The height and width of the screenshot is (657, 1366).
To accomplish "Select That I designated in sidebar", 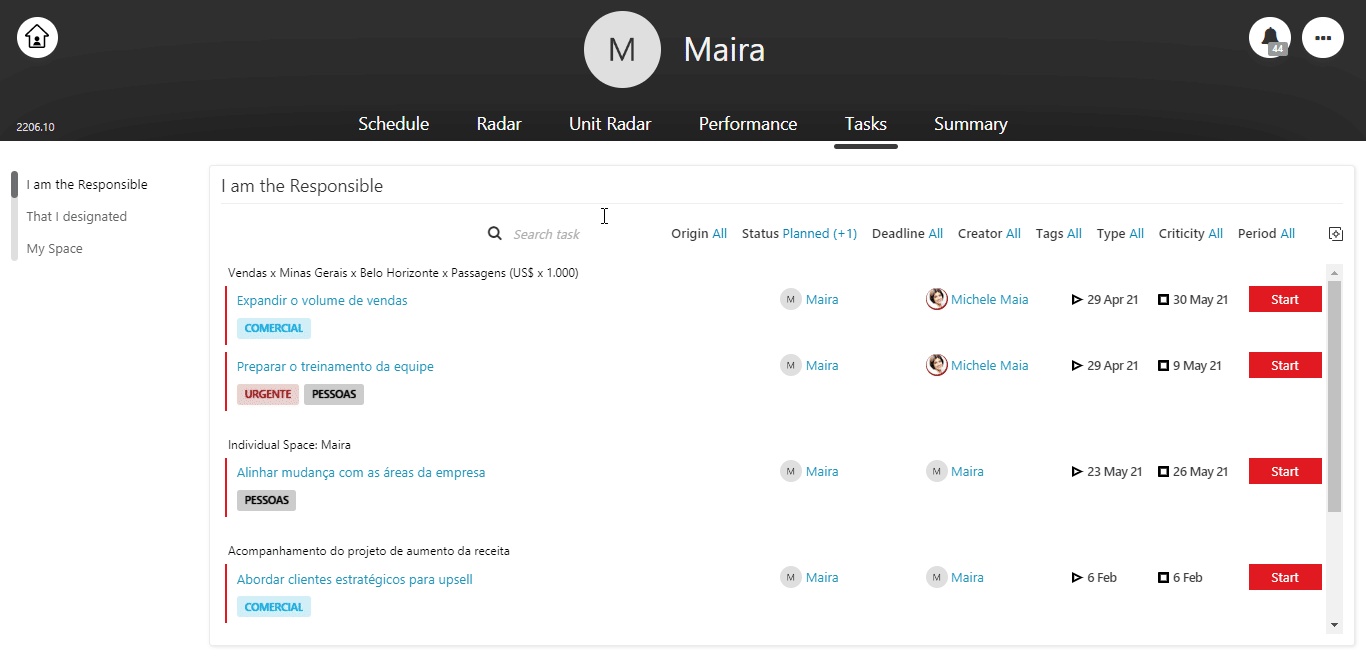I will click(77, 216).
